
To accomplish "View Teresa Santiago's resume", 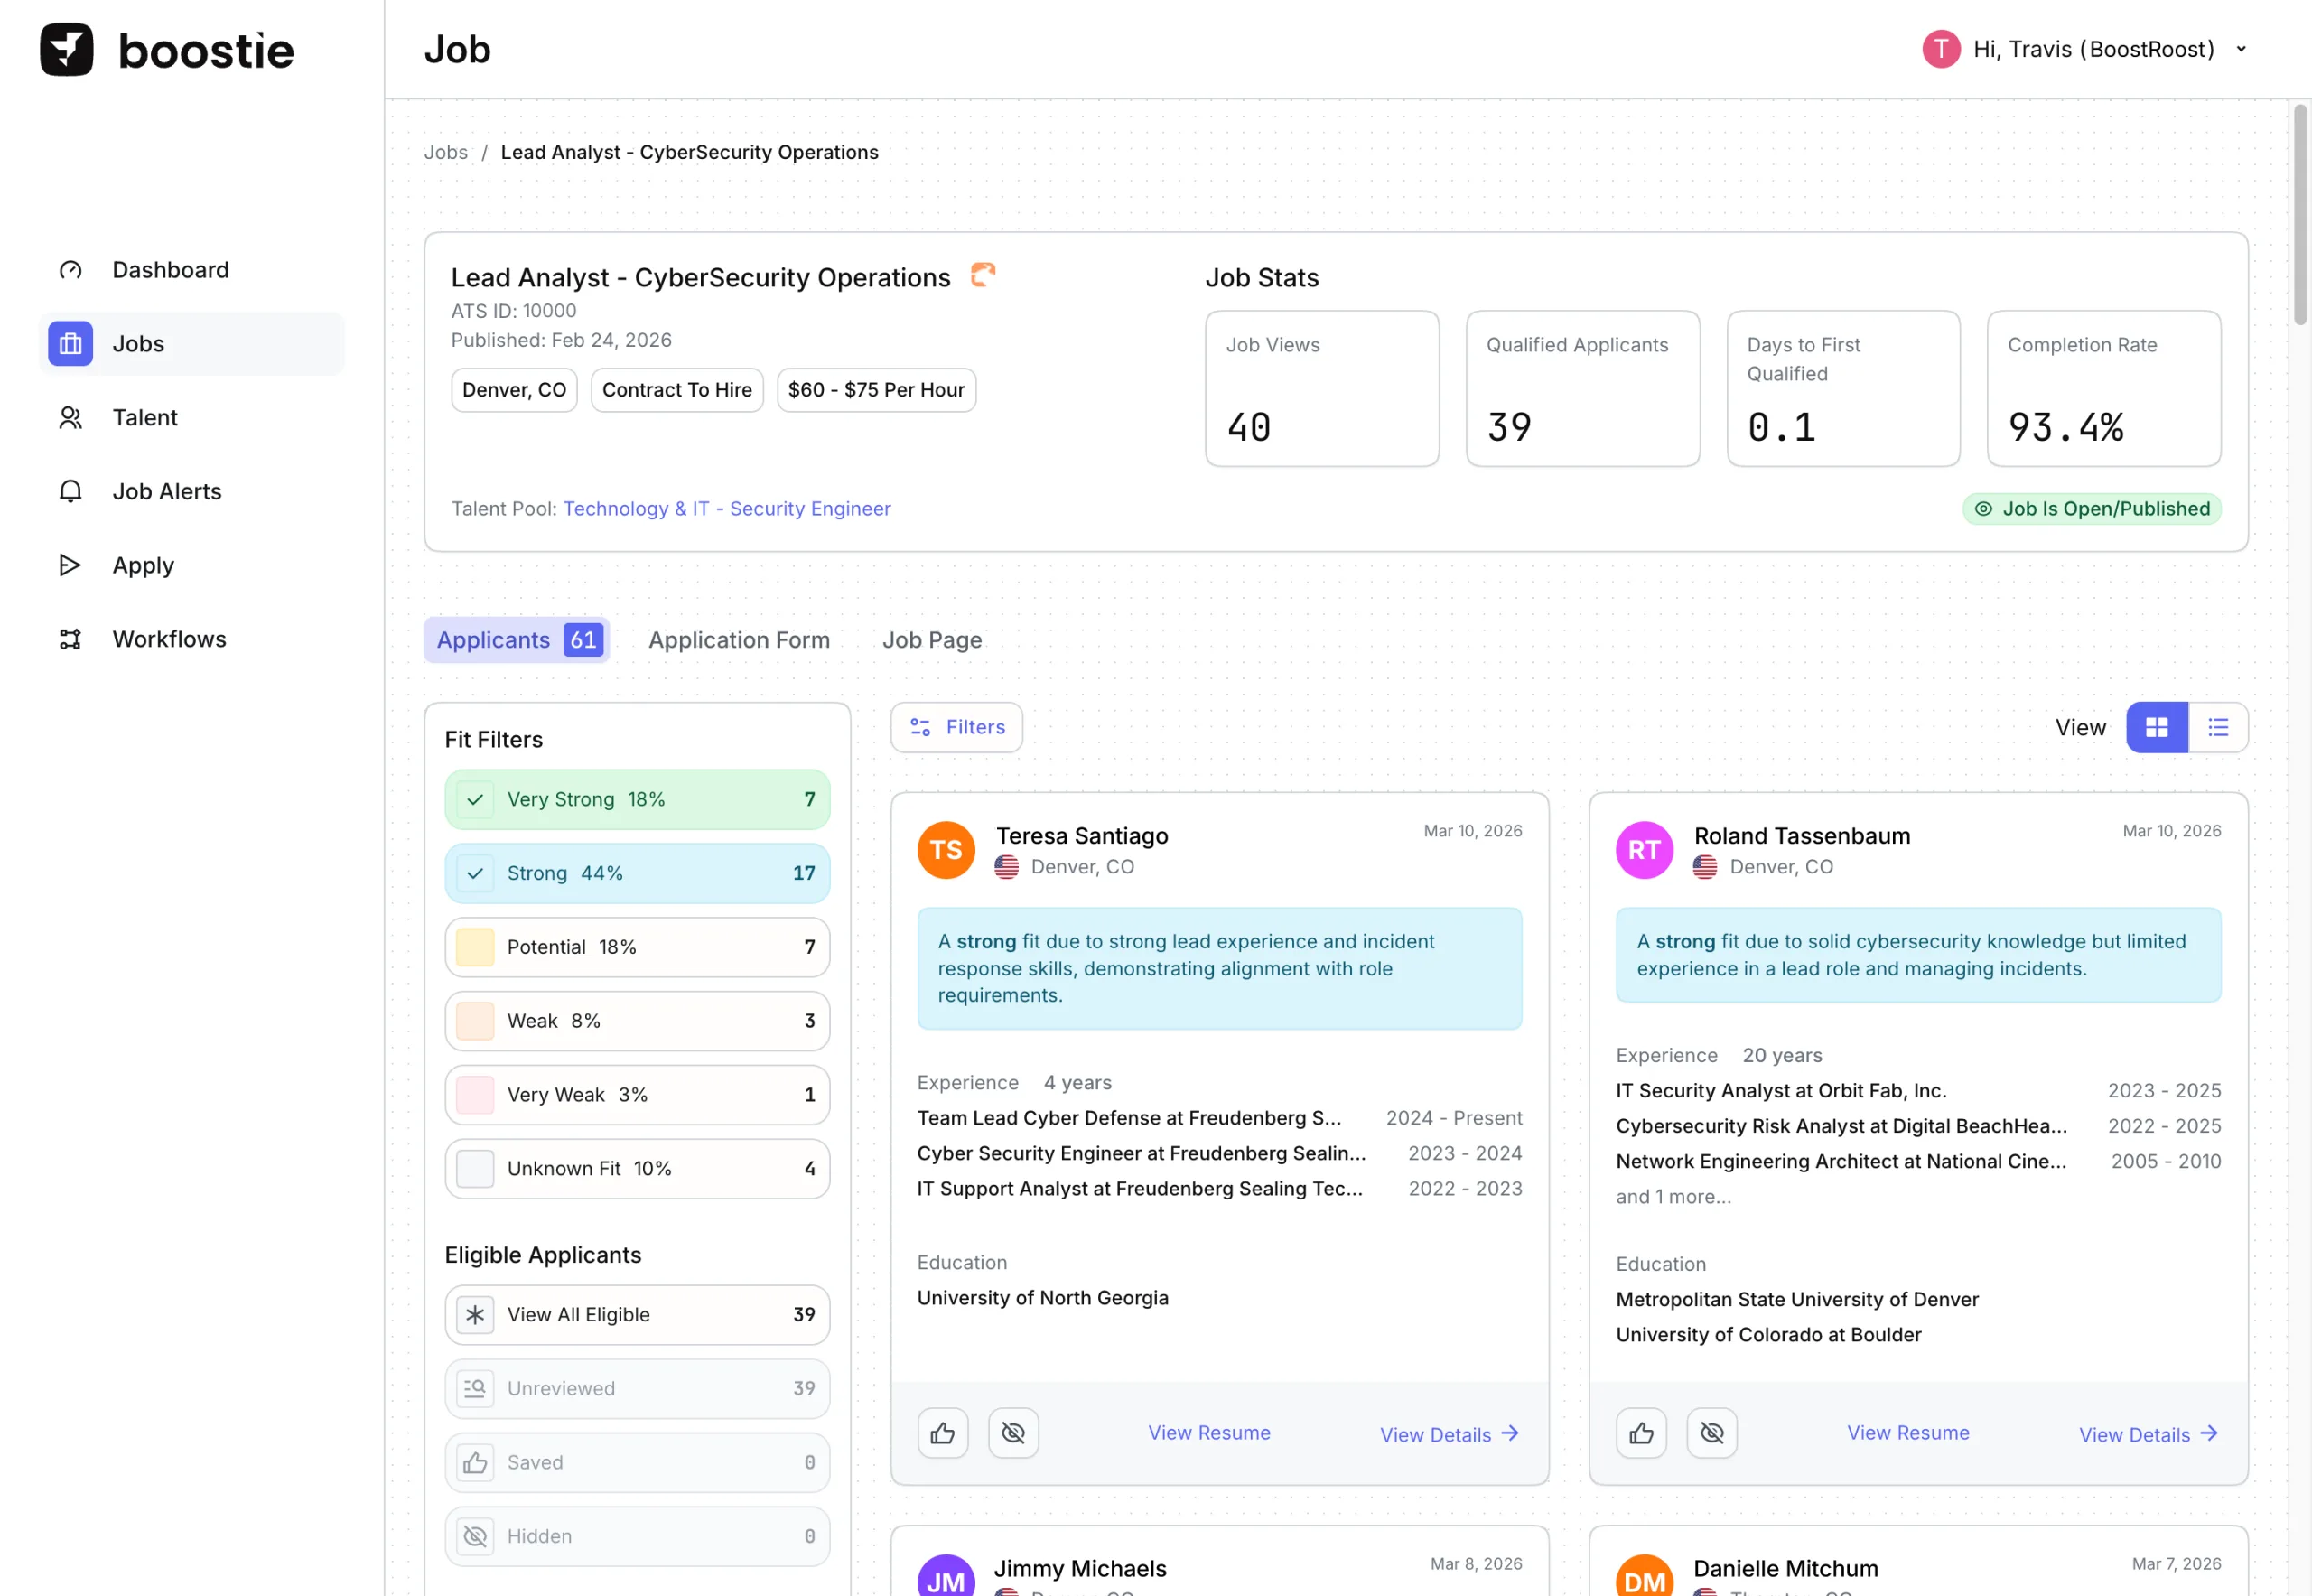I will 1208,1432.
